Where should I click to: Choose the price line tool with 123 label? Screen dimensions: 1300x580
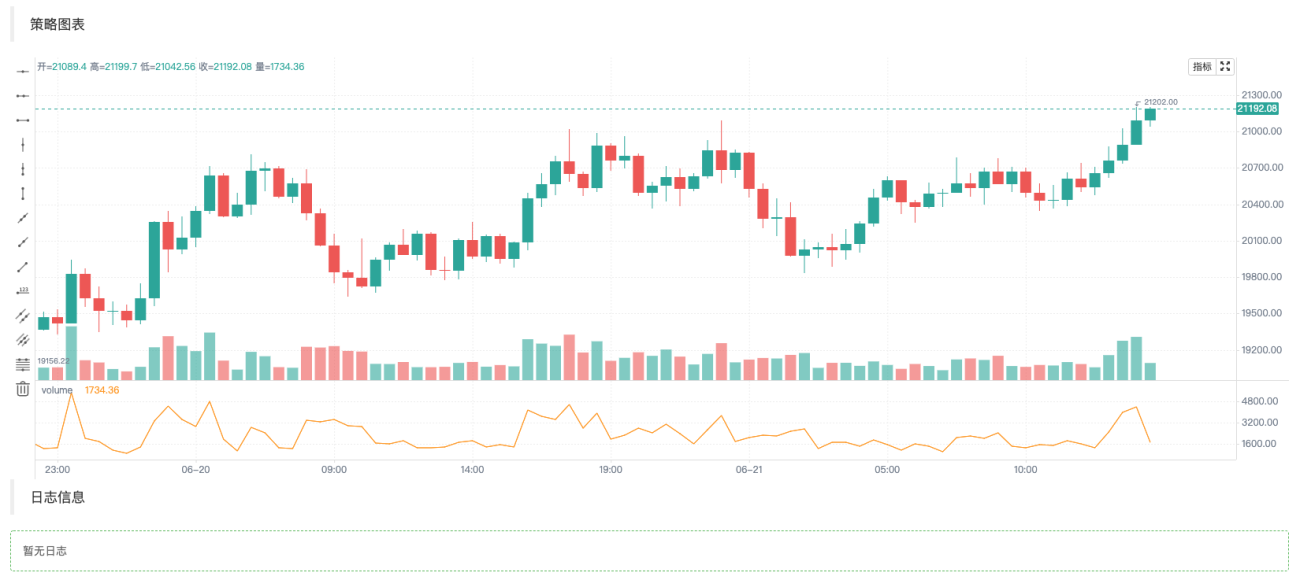(22, 291)
